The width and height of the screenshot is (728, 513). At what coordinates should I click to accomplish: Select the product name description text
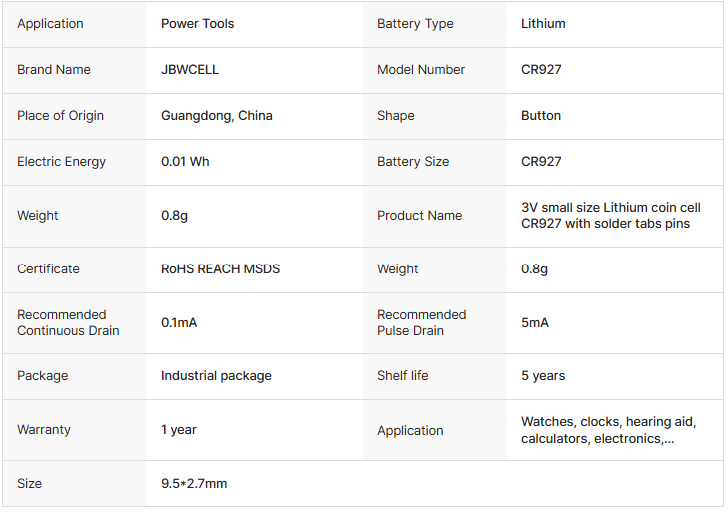610,216
